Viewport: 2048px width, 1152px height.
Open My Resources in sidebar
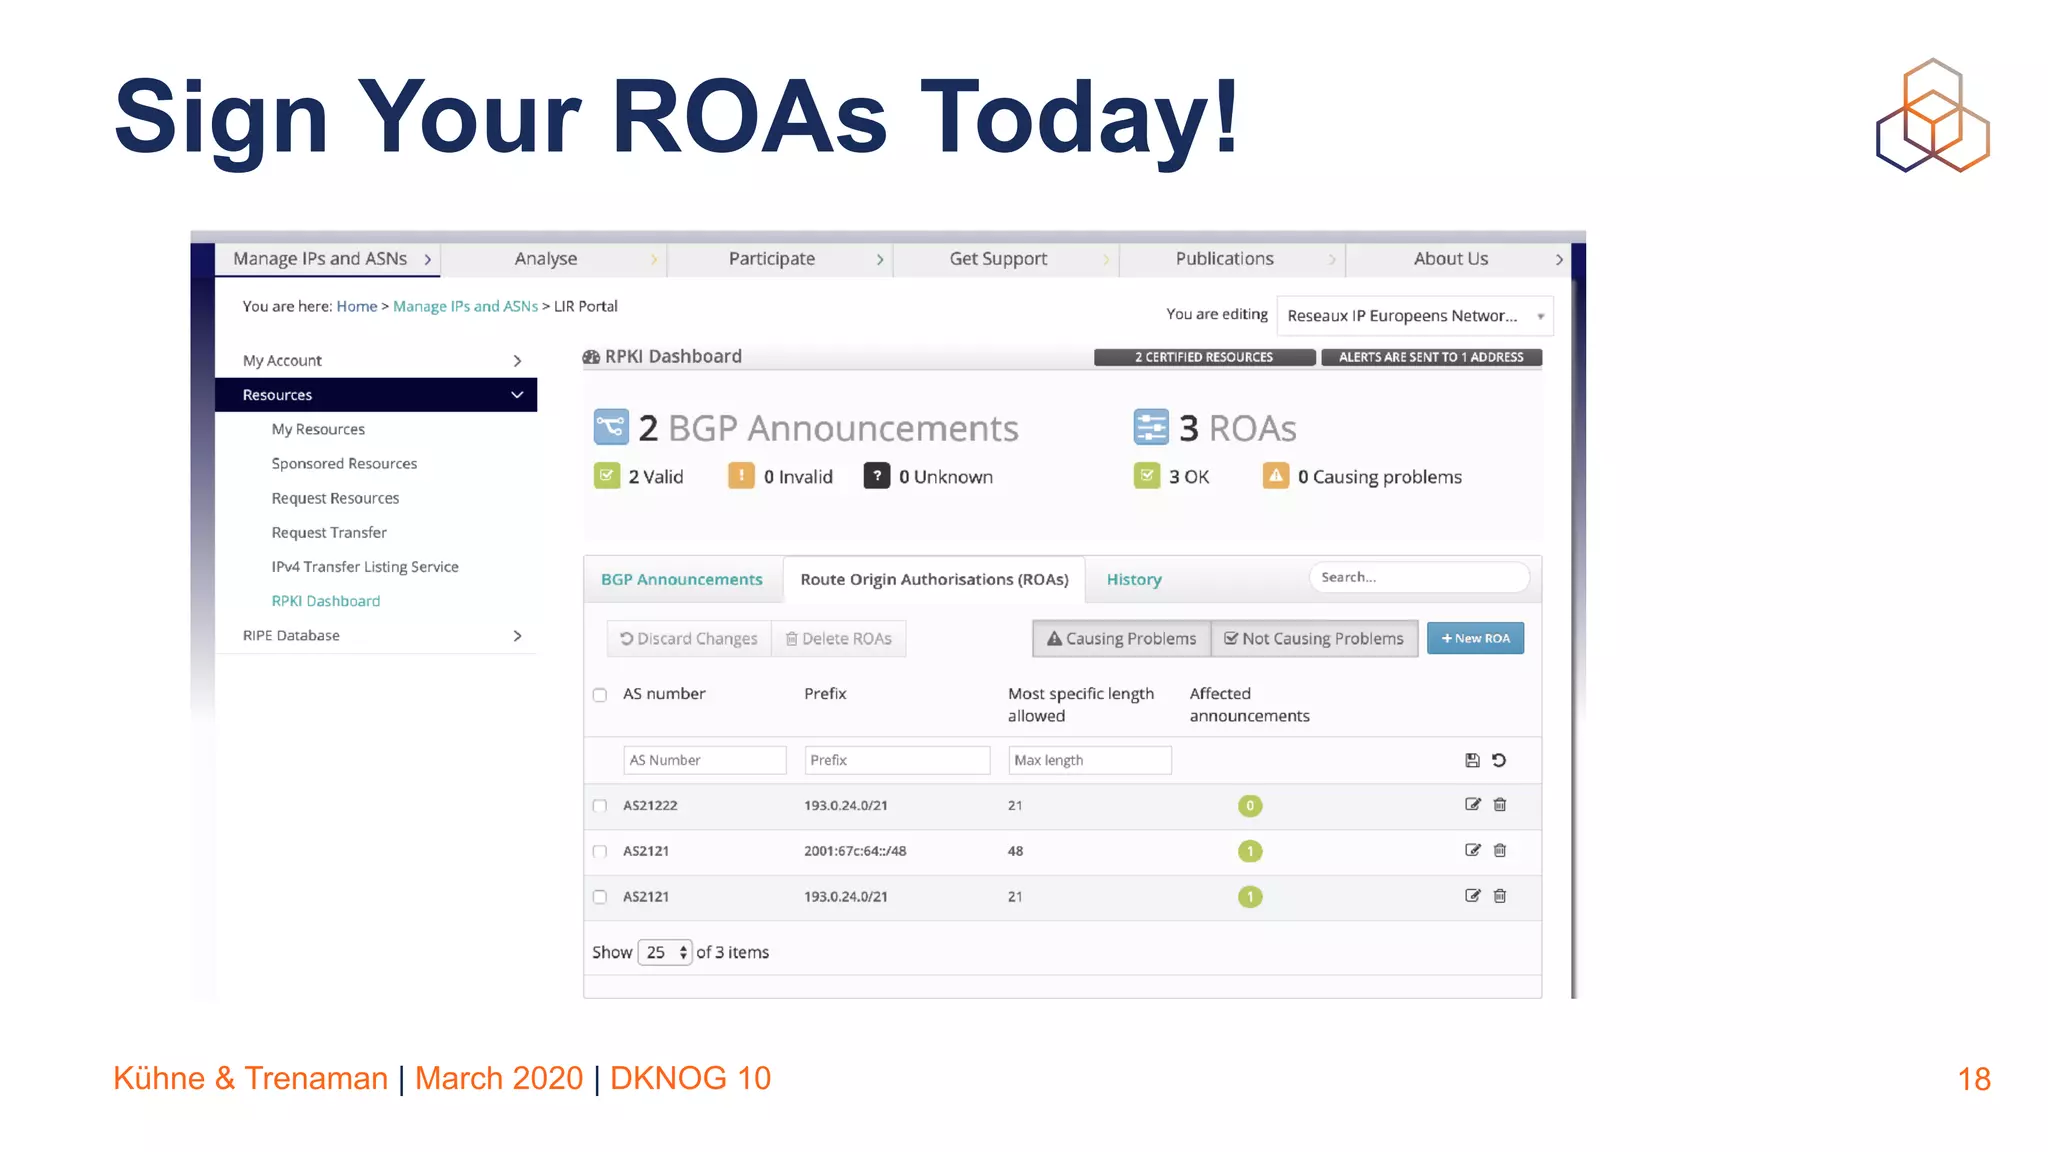click(x=318, y=429)
